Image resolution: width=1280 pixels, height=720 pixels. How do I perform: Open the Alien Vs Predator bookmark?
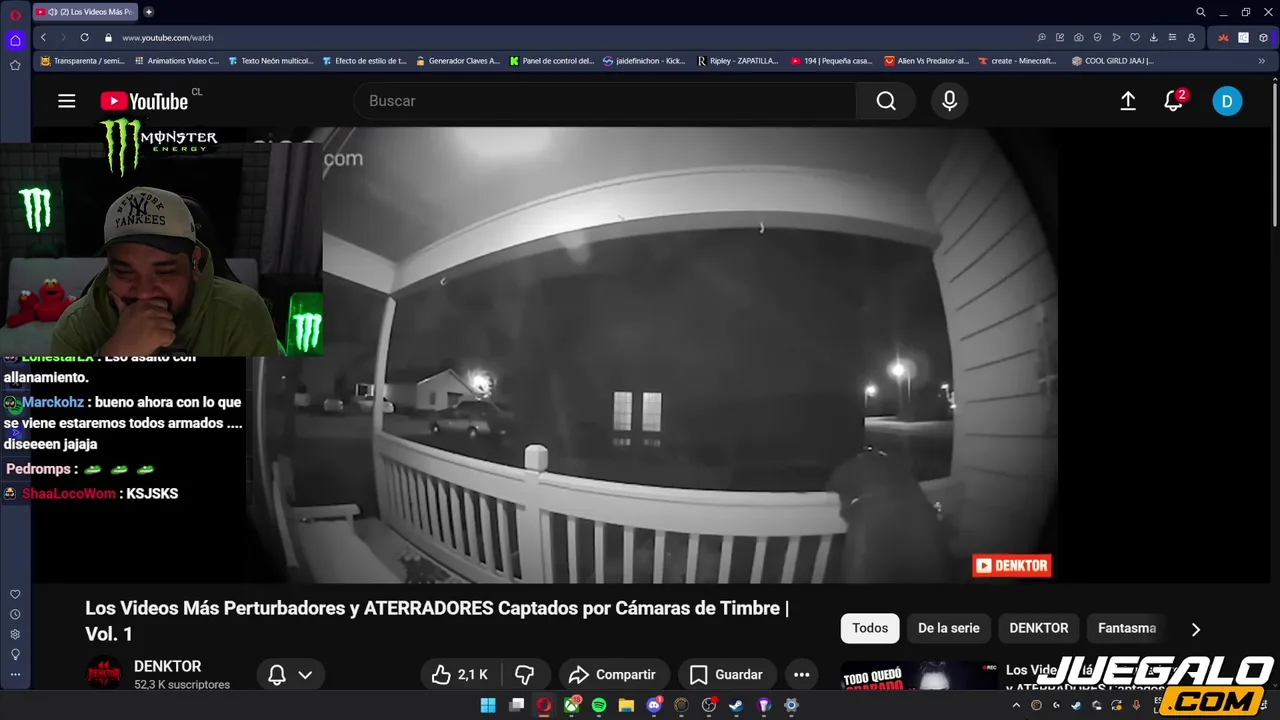pyautogui.click(x=926, y=61)
